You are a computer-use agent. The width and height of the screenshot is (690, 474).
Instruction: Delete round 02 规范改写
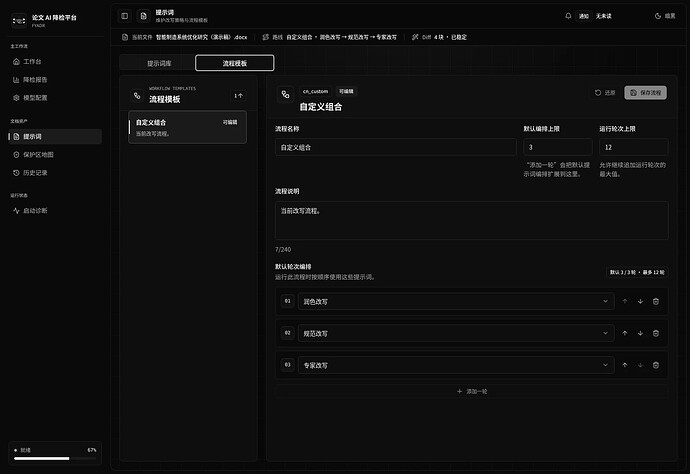(x=656, y=333)
